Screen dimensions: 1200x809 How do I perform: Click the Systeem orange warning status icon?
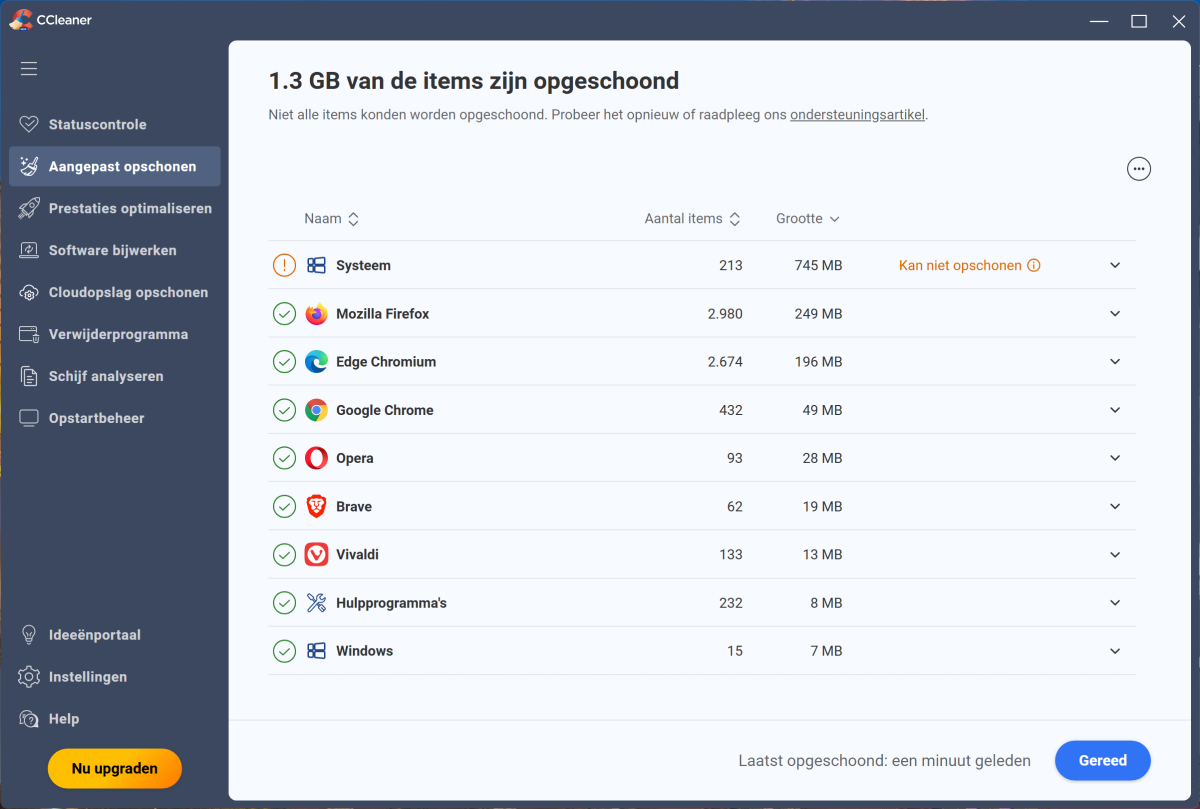[284, 266]
